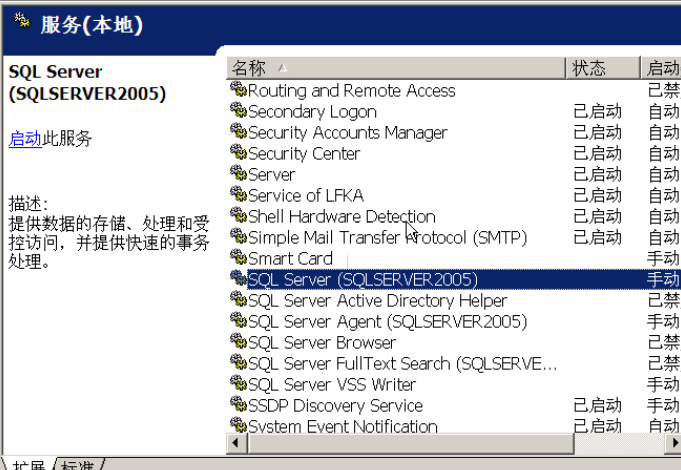This screenshot has width=681, height=470.
Task: Click the services icon in the 服务(本地) header
Action: tap(22, 21)
